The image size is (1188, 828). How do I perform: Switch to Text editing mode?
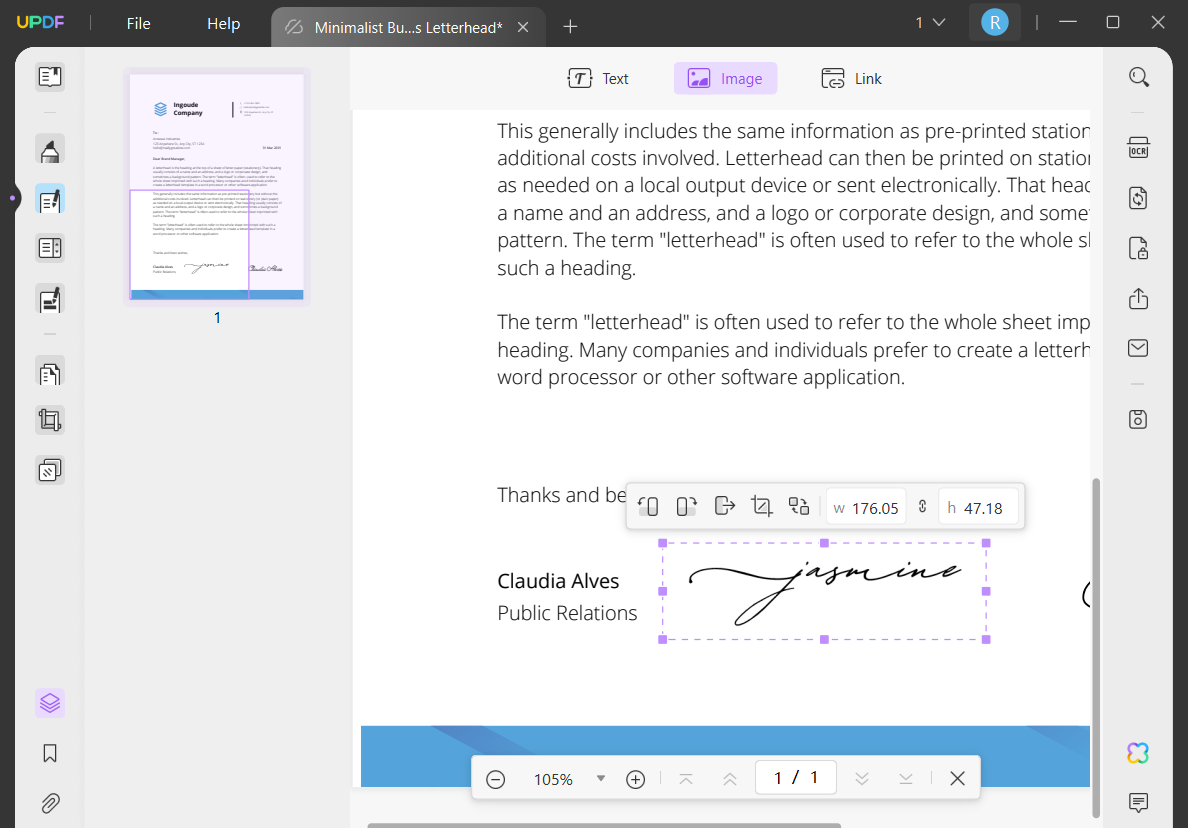598,78
